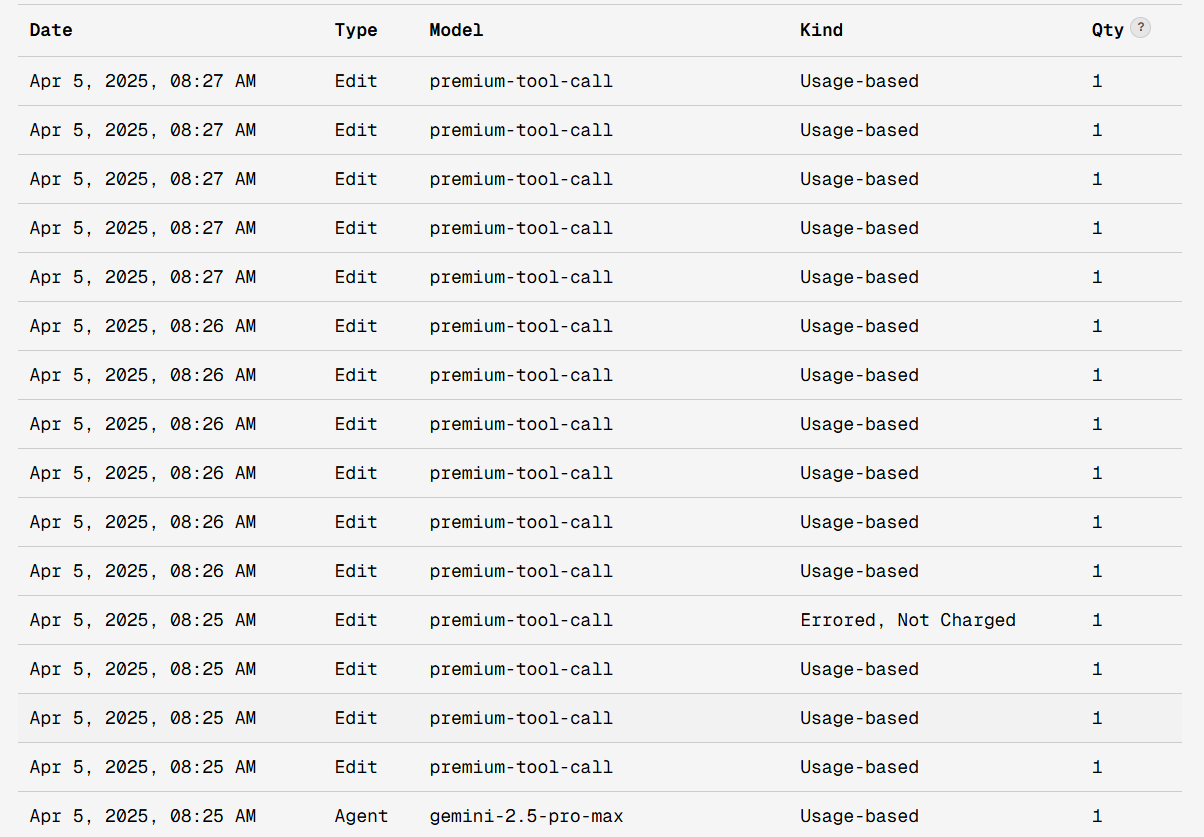Click the question-mark help icon beside Qty

[x=1140, y=28]
